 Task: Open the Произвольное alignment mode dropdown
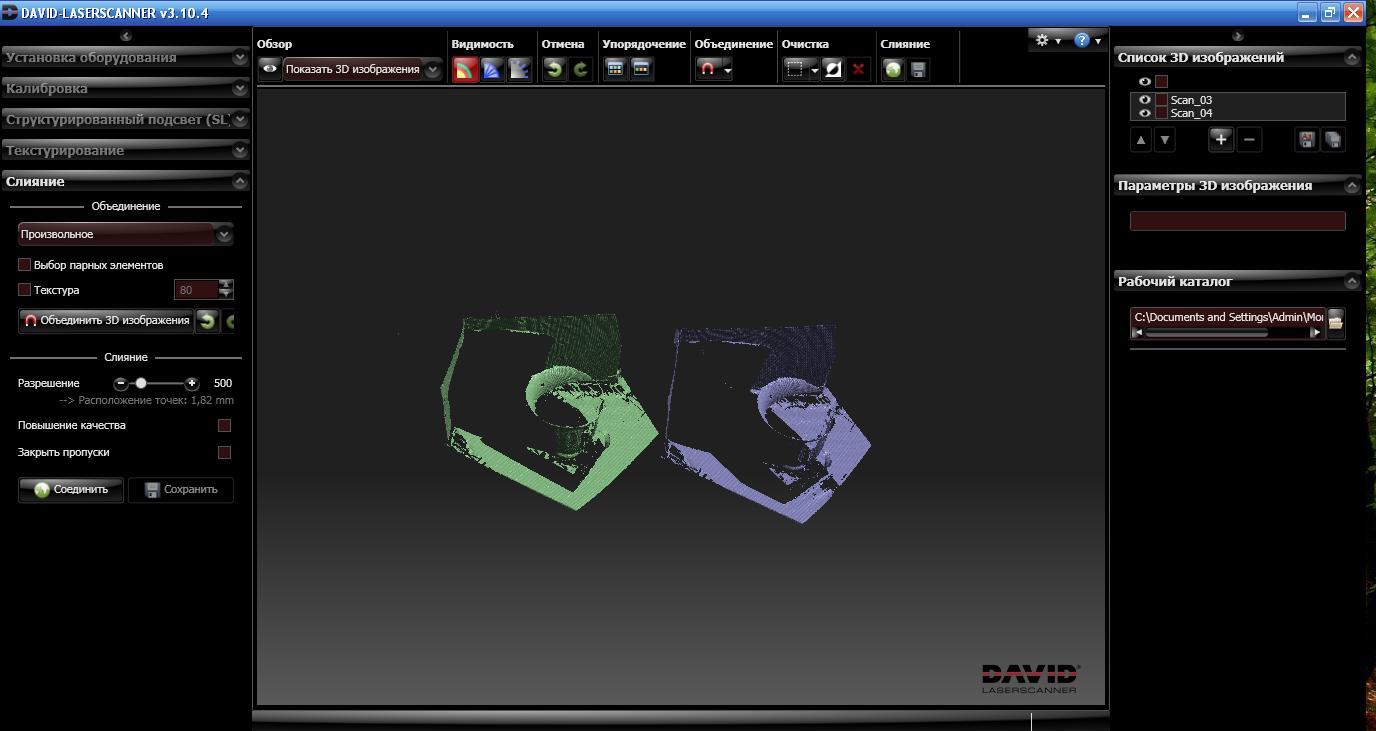tap(224, 234)
